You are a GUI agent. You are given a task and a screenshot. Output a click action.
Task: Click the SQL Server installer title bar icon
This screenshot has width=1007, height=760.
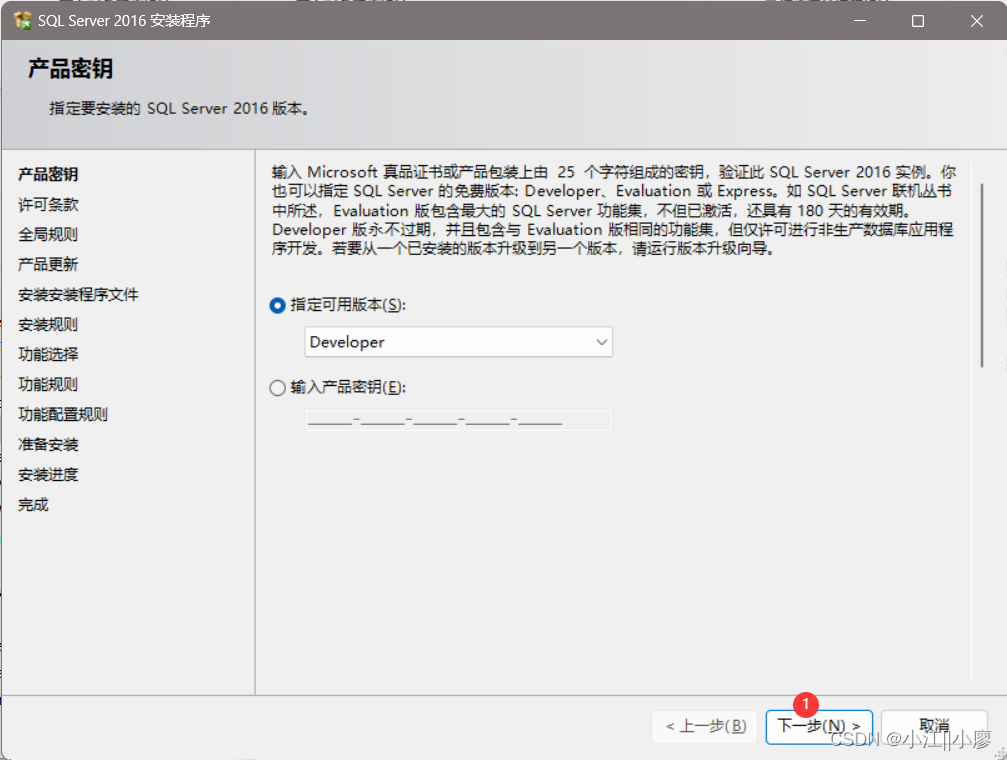(22, 20)
